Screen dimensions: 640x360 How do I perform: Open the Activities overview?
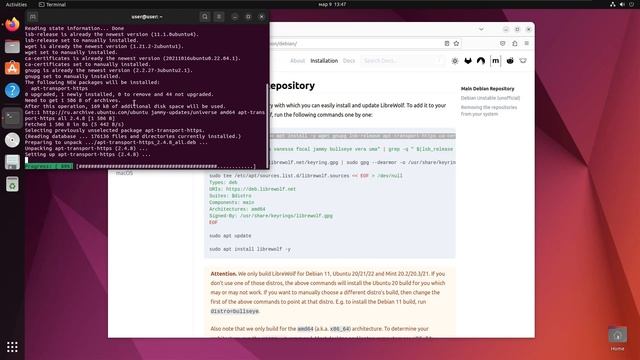[16, 4]
